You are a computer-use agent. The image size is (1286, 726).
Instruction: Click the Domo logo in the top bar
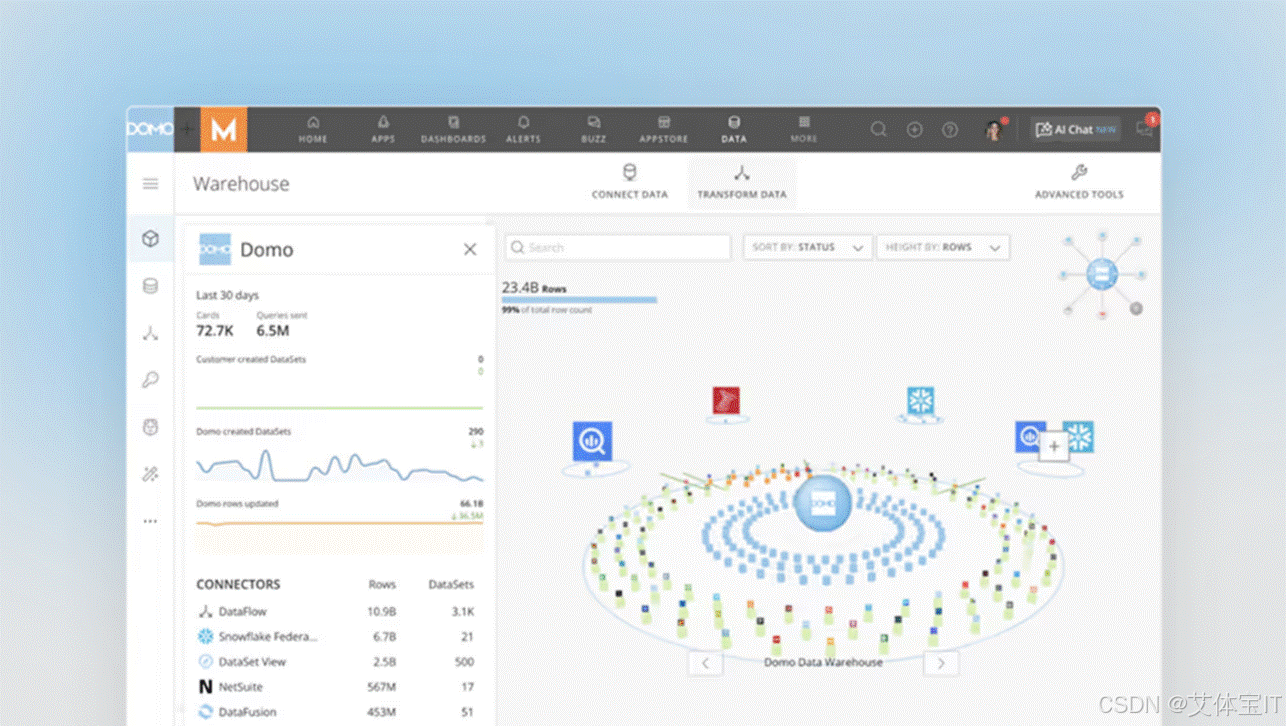click(150, 129)
